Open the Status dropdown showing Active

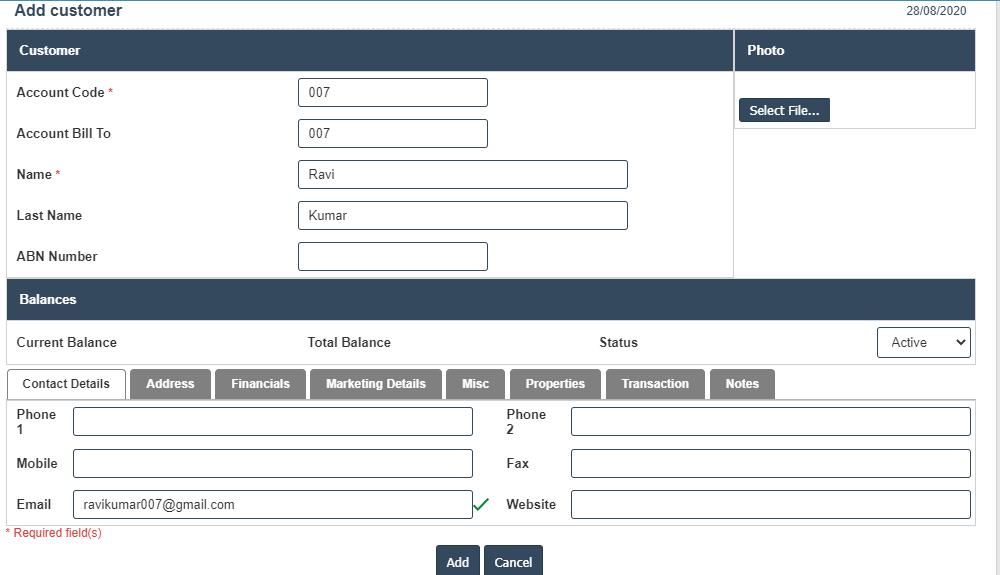point(923,342)
